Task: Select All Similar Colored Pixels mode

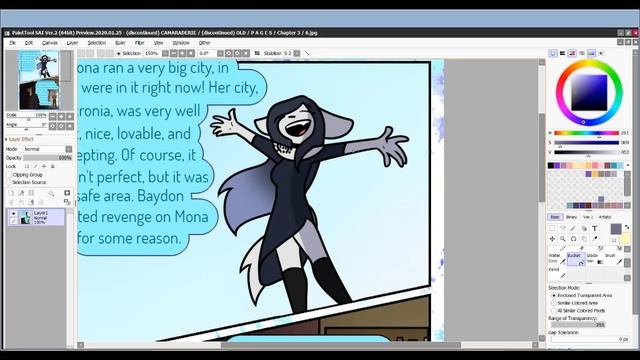Action: click(554, 311)
